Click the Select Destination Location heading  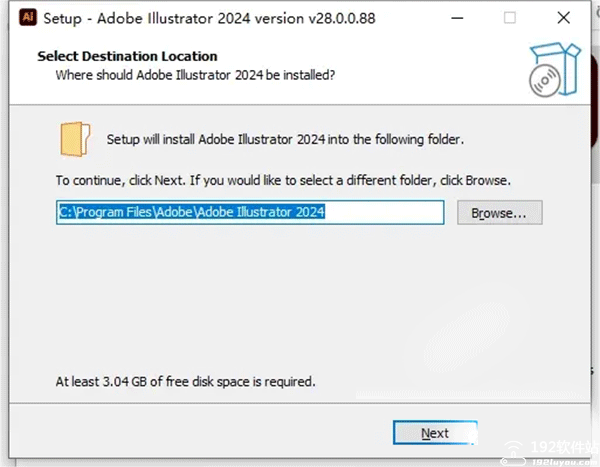click(x=127, y=56)
